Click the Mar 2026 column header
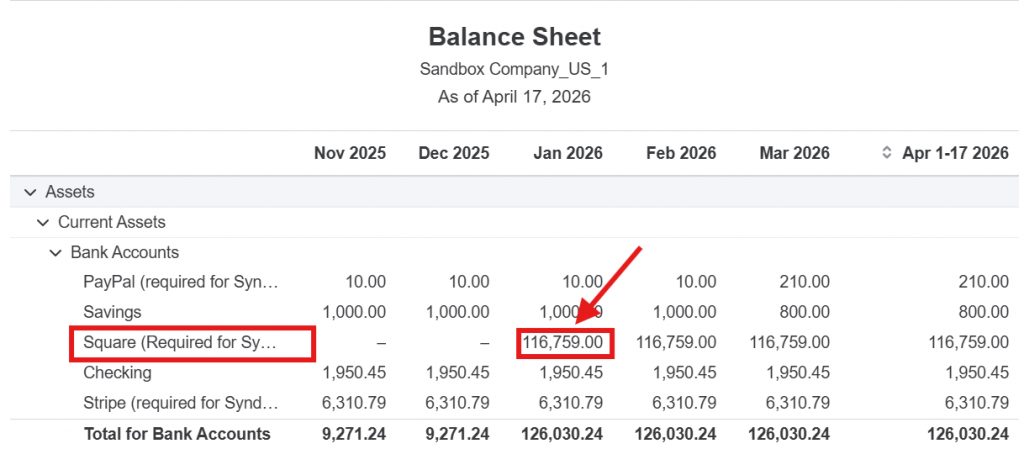 793,154
